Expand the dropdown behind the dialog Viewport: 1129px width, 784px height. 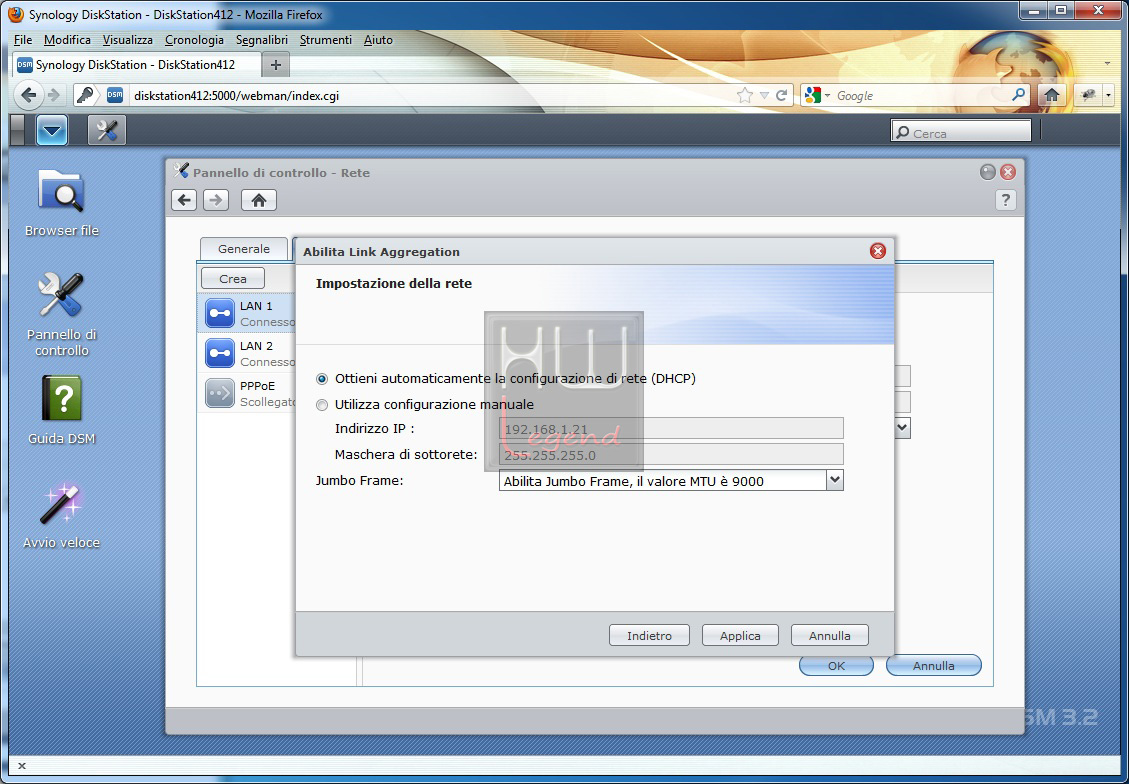[x=903, y=428]
